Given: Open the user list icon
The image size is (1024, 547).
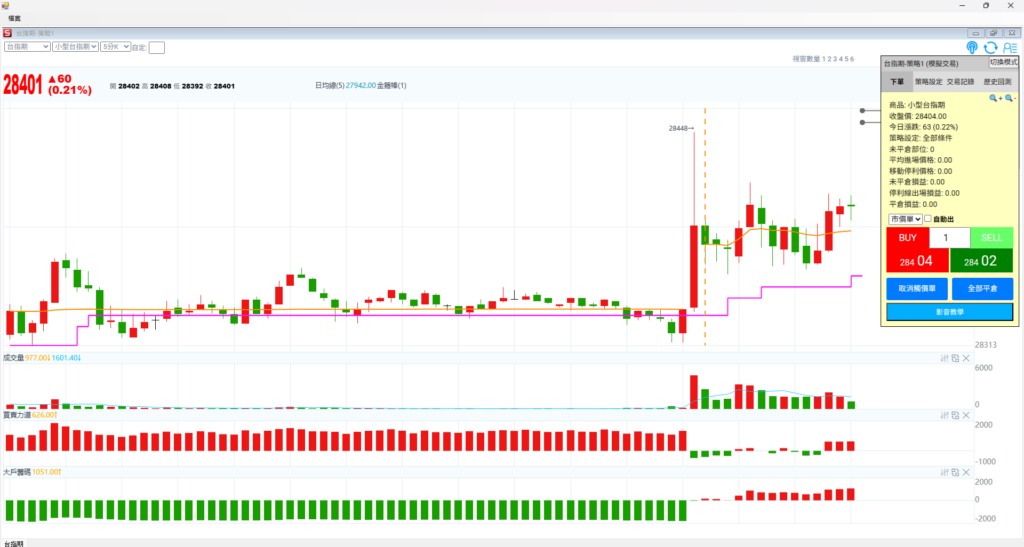Looking at the screenshot, I should point(1009,47).
